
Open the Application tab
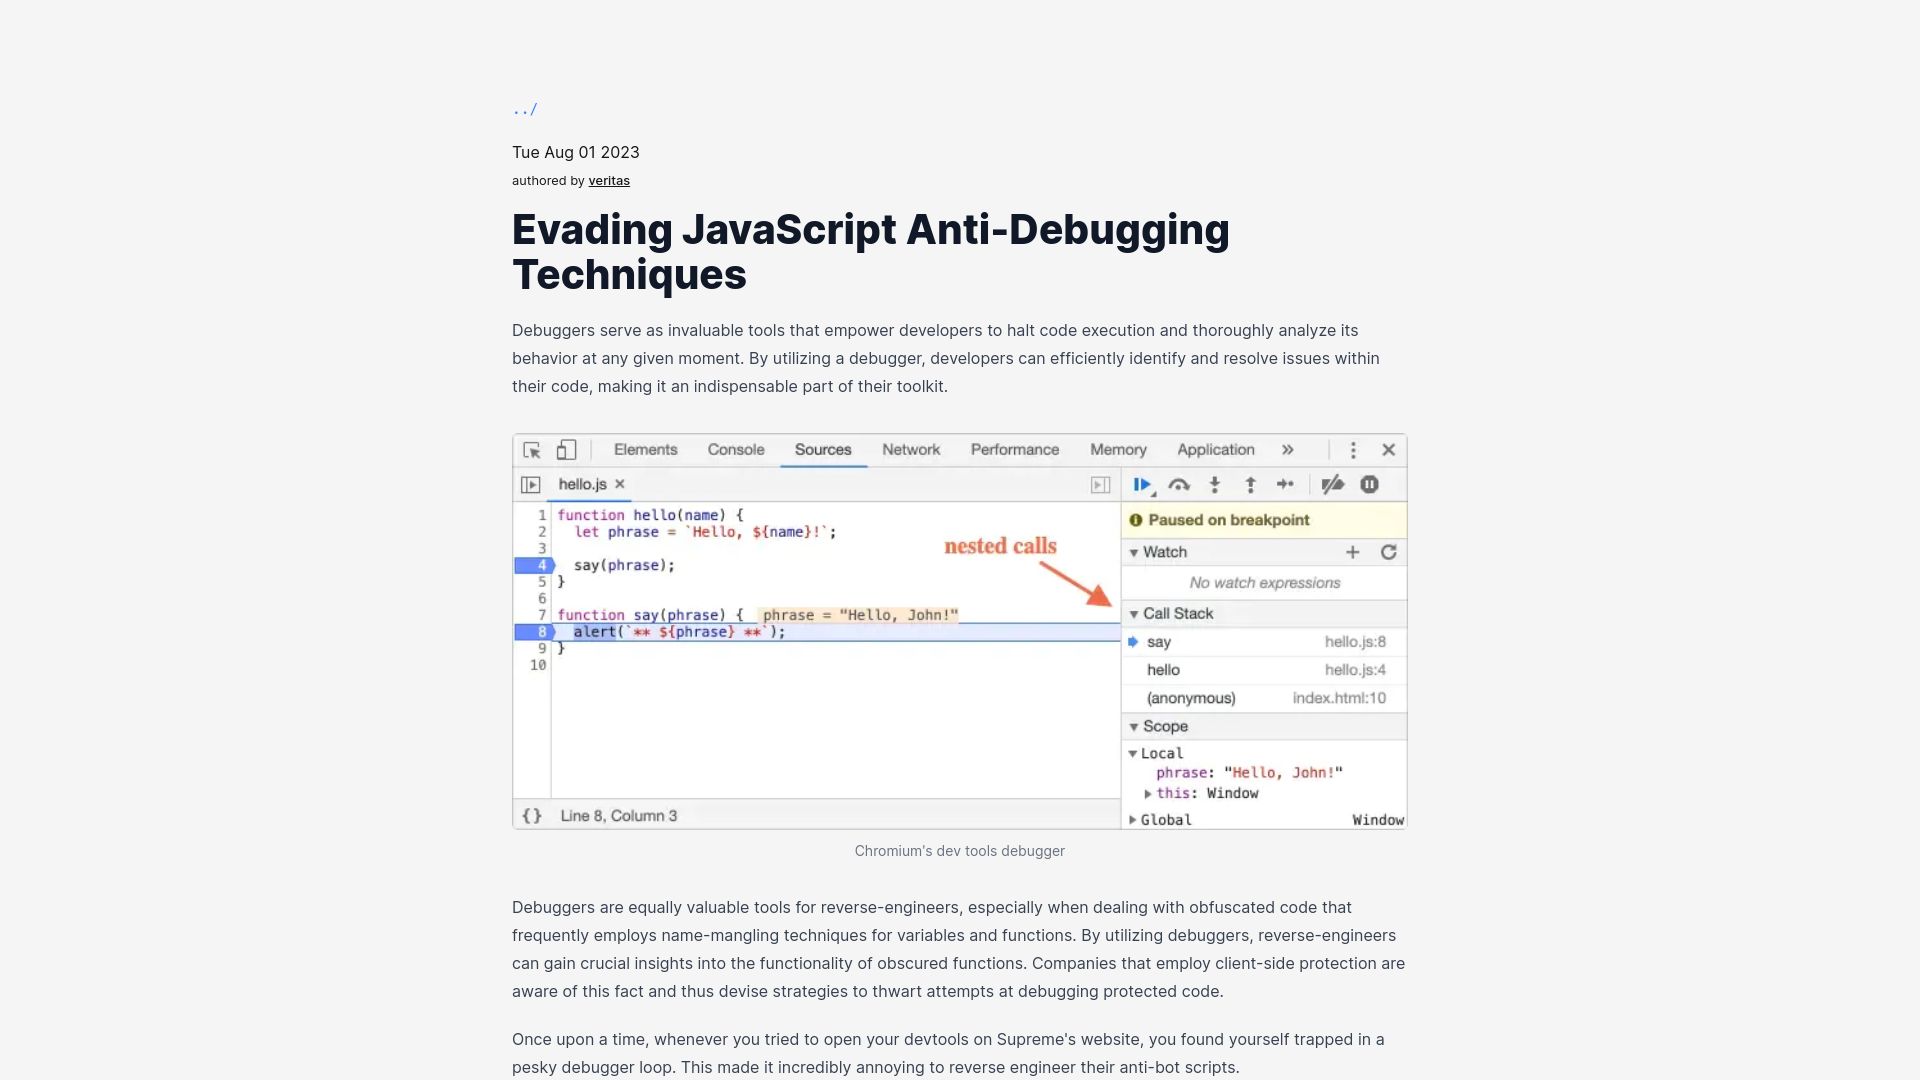tap(1216, 450)
